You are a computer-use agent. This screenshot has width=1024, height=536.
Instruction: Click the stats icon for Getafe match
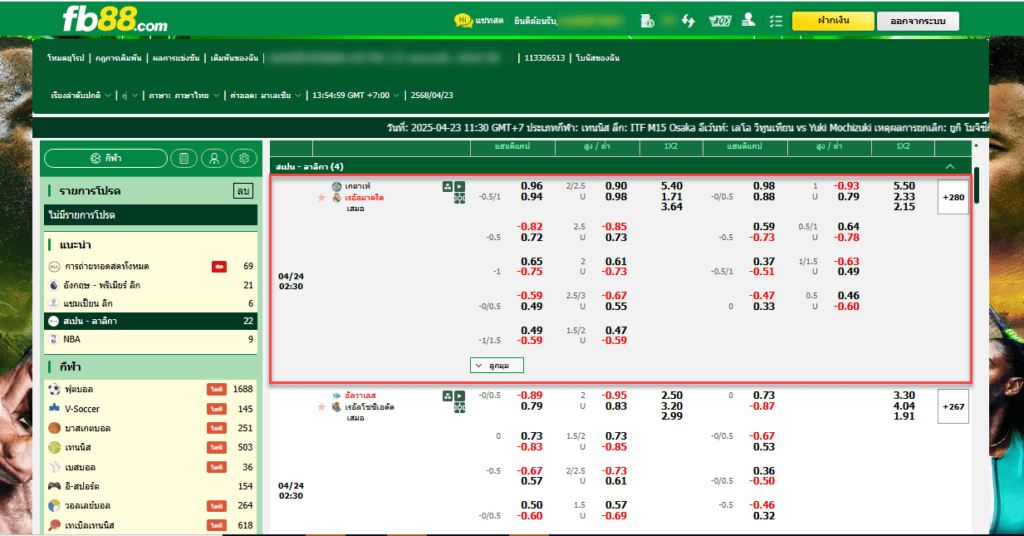point(447,187)
